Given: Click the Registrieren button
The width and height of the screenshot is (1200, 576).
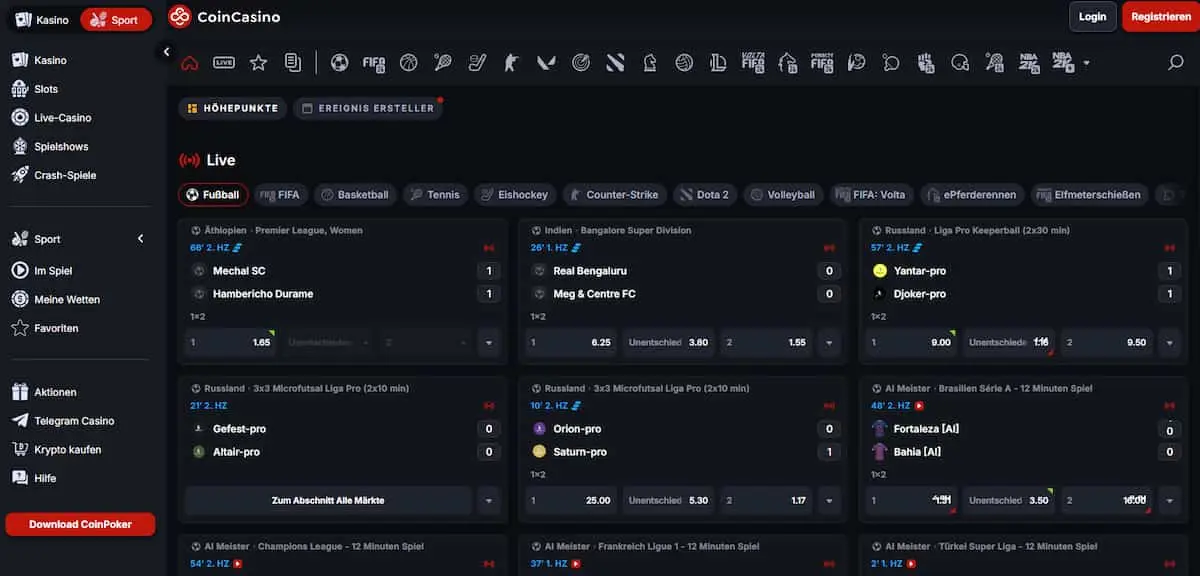Looking at the screenshot, I should [1160, 17].
